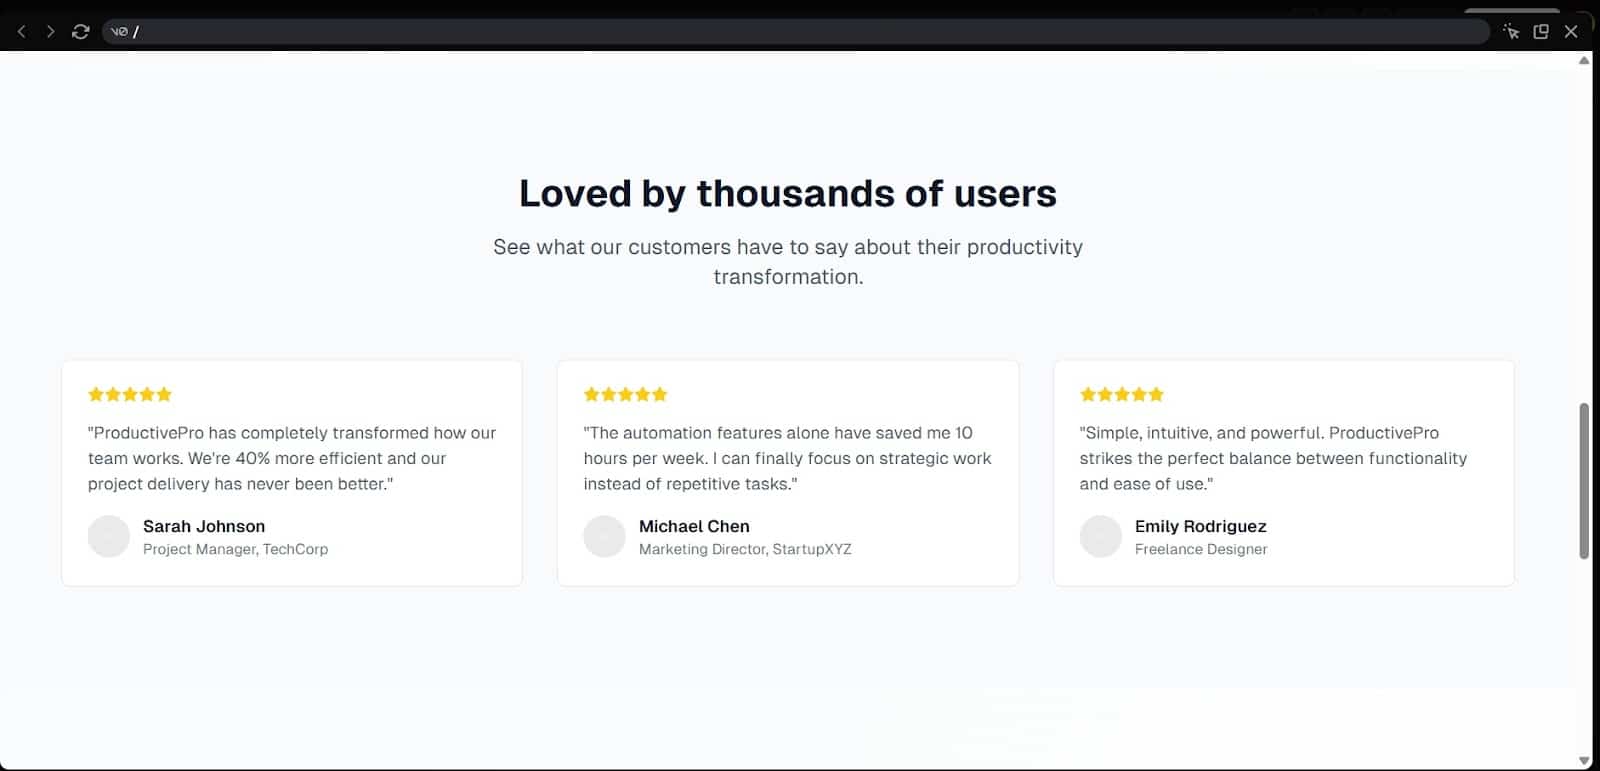The image size is (1600, 771).
Task: Open preview in new window icon
Action: coord(1541,32)
